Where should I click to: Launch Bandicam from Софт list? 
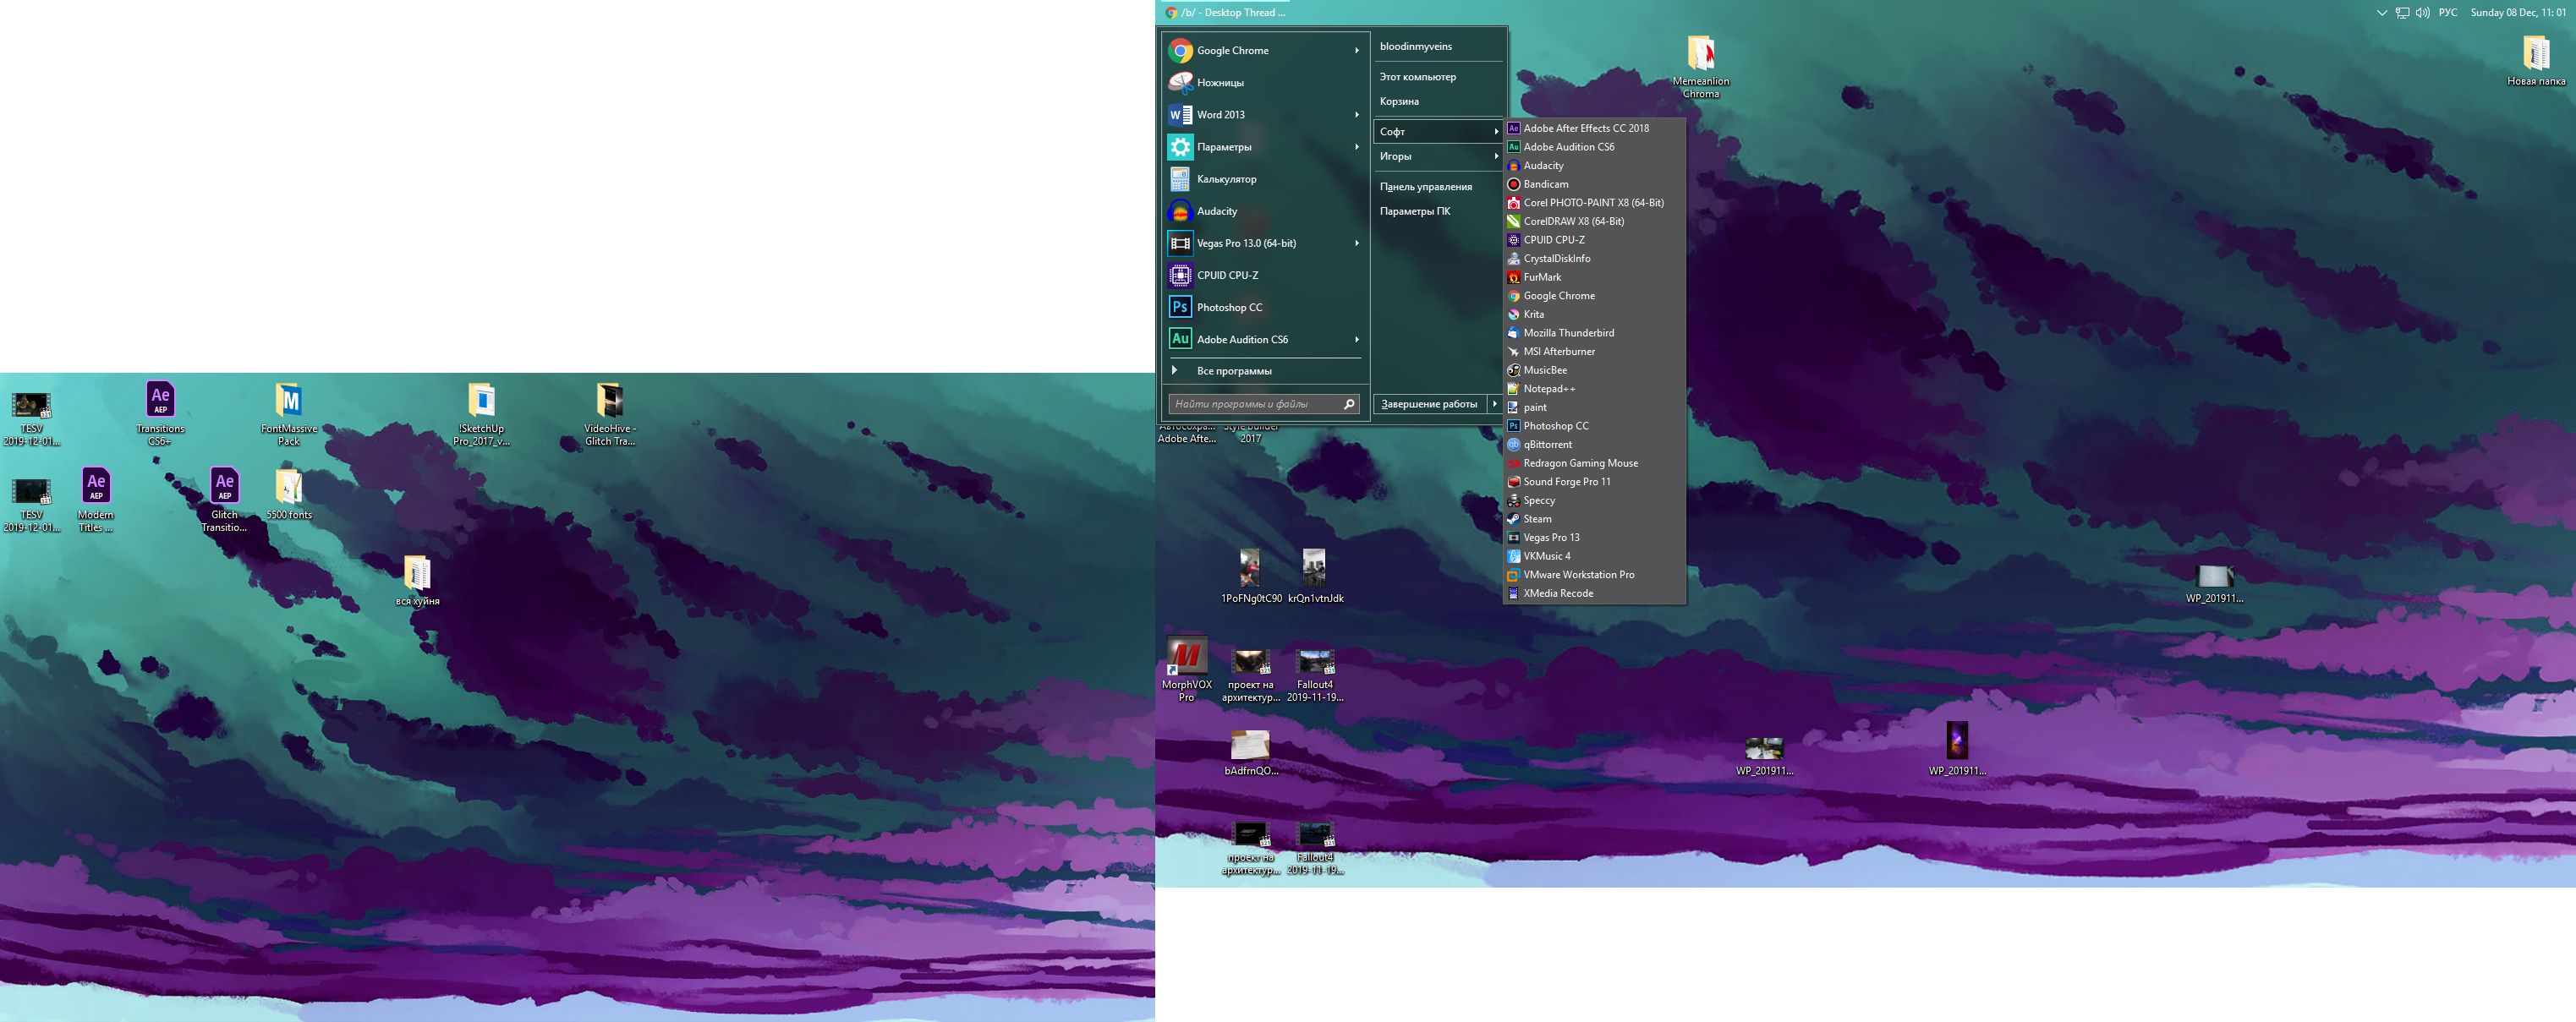[x=1595, y=184]
